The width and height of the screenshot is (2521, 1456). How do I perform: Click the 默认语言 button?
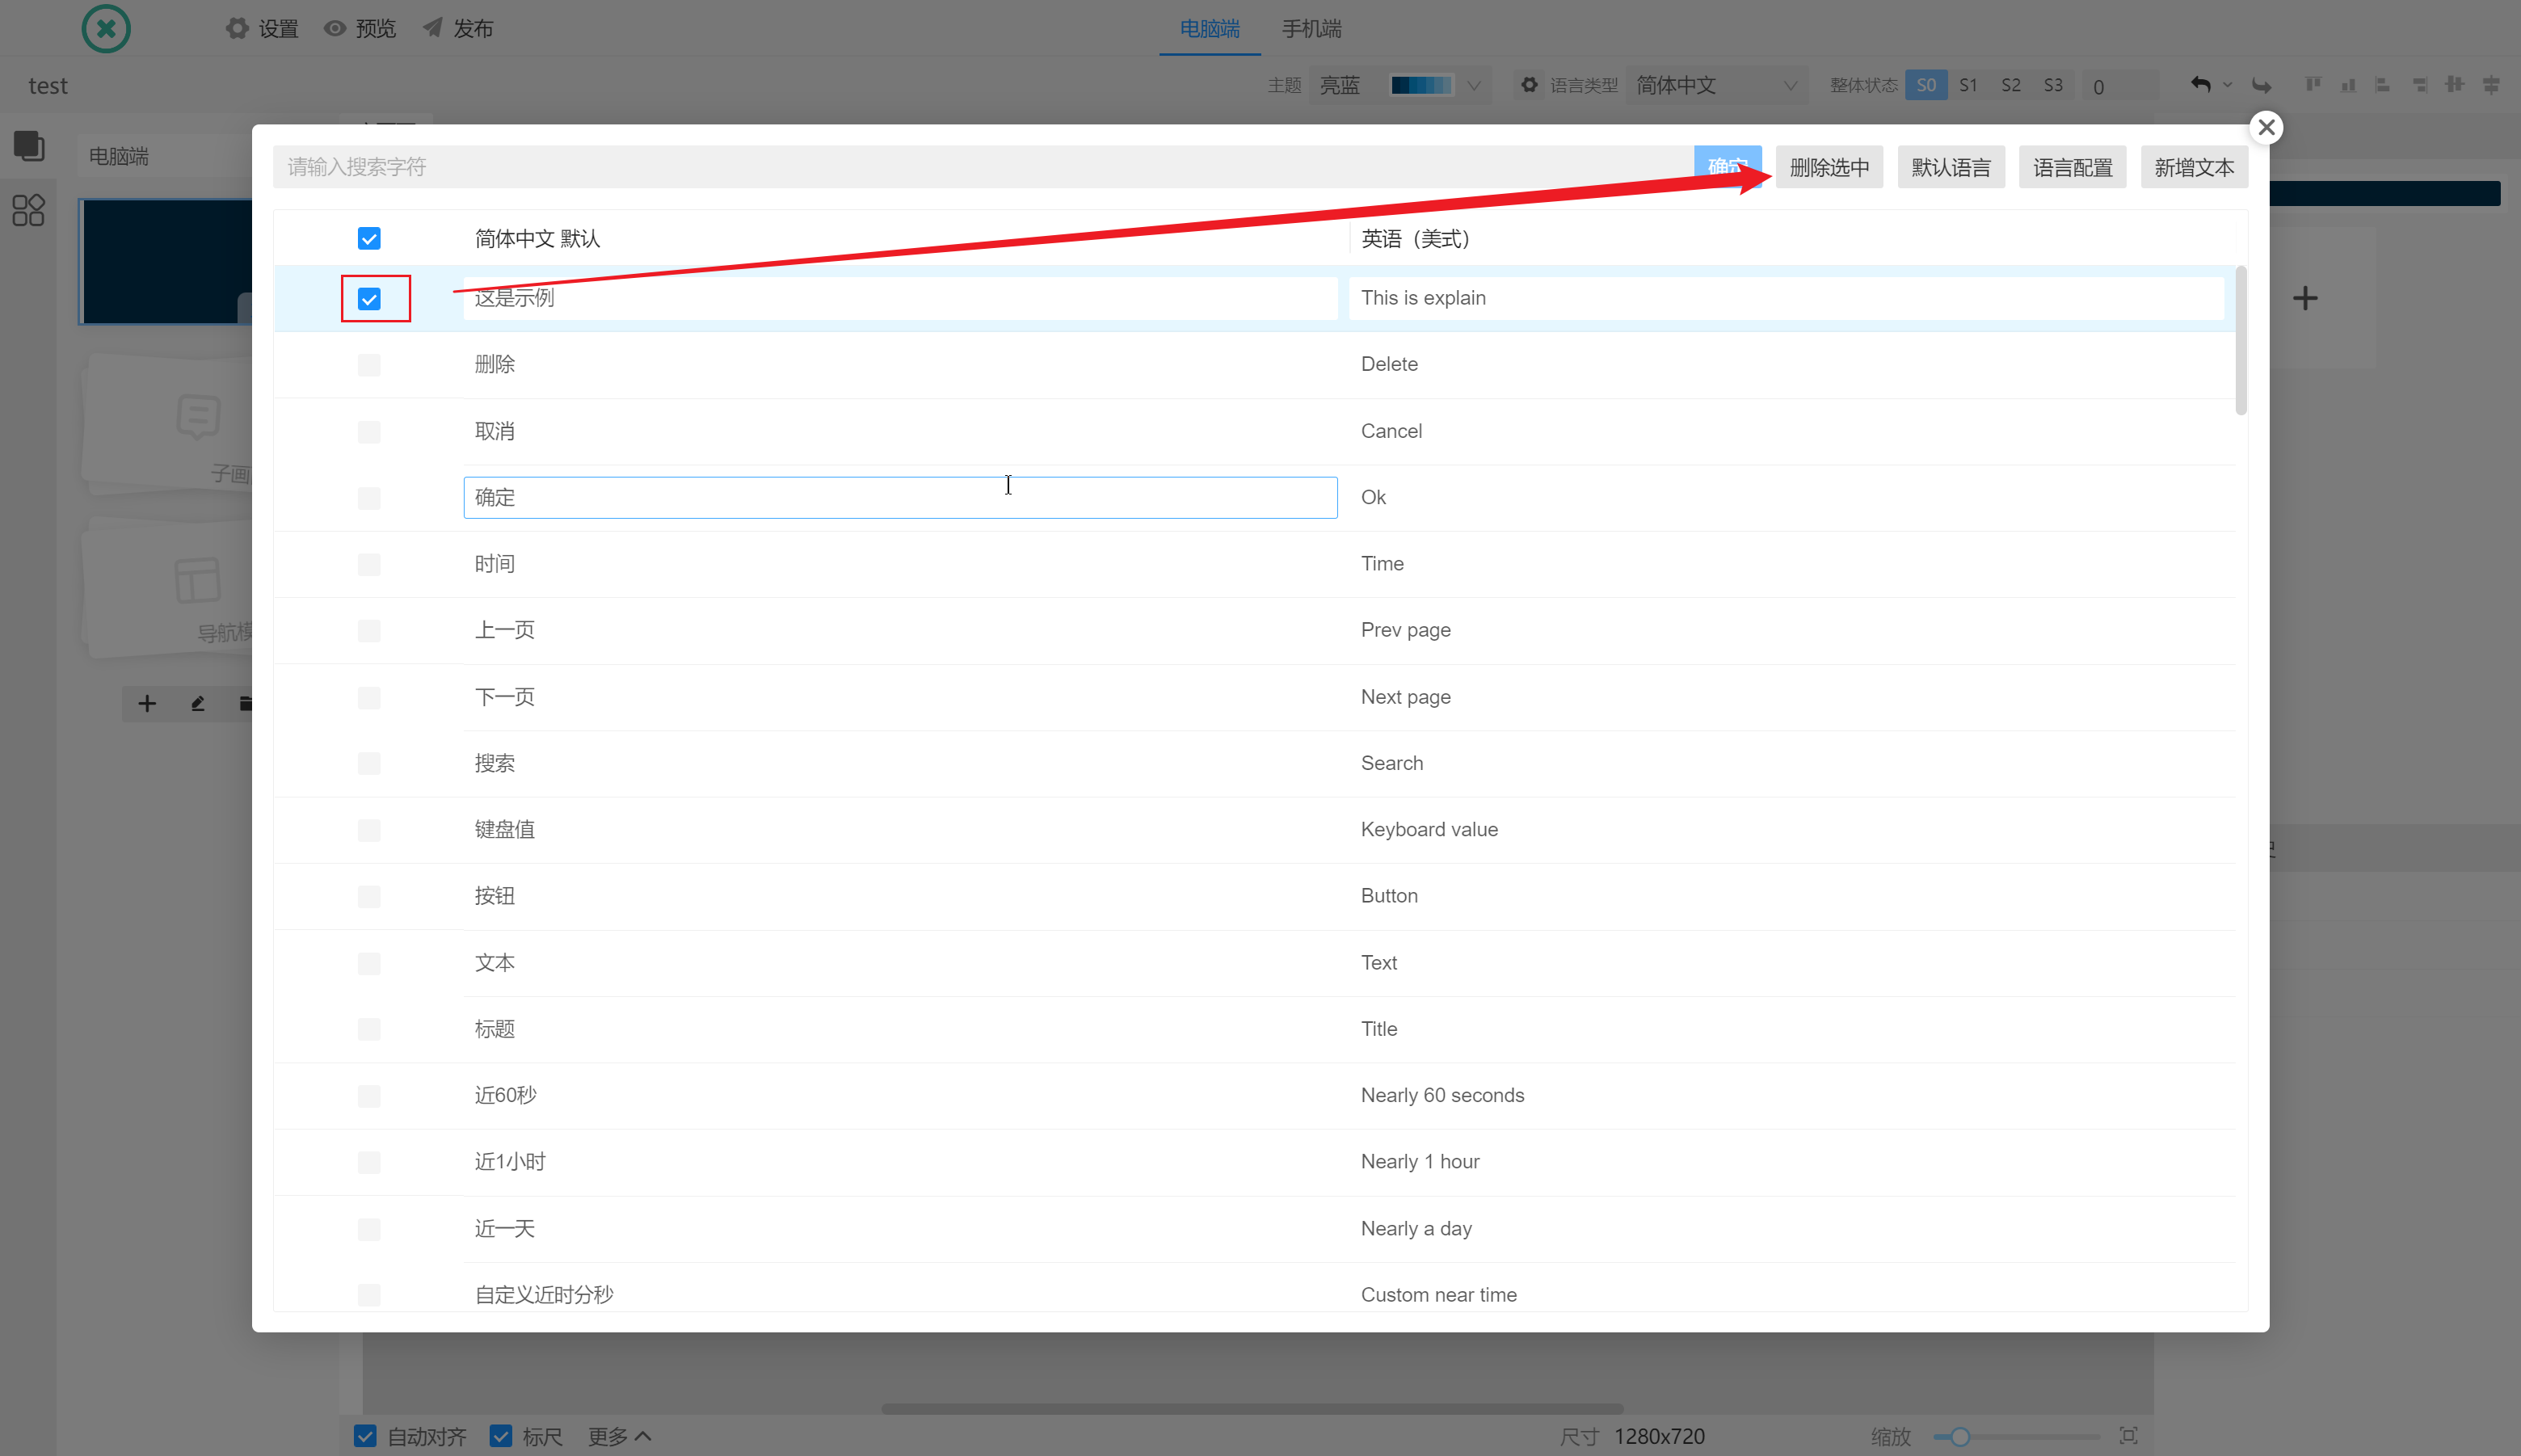(1951, 167)
